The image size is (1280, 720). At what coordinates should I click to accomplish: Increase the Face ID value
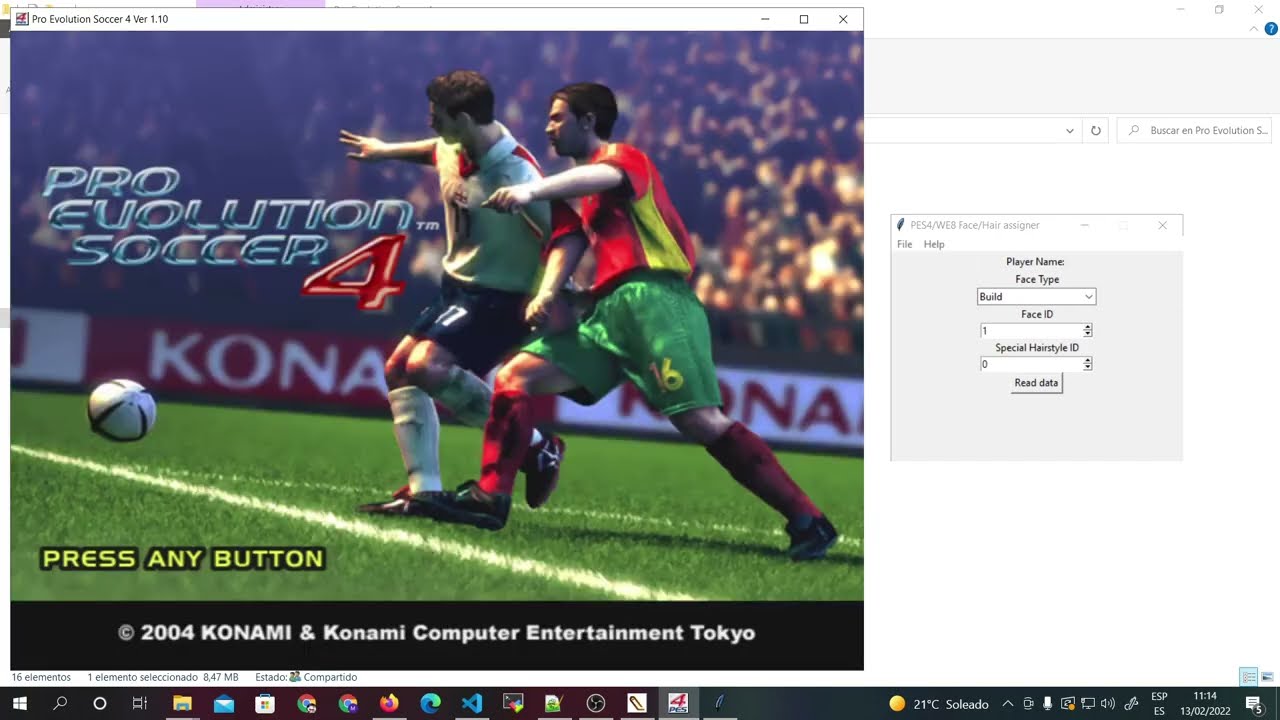point(1088,327)
